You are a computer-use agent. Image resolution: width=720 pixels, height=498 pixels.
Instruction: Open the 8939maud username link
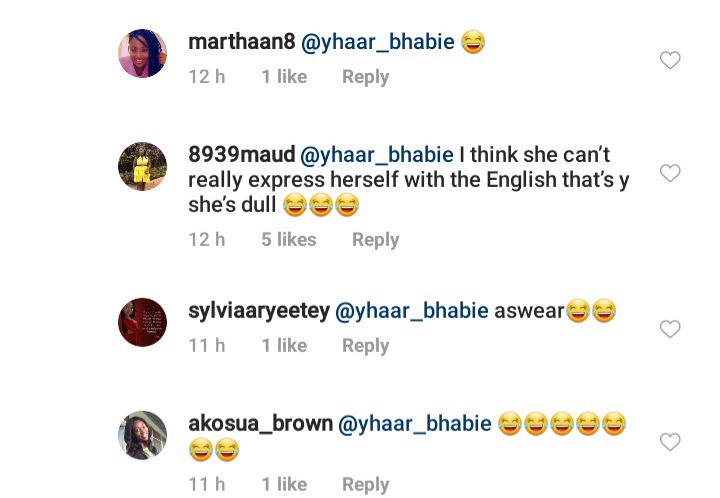[242, 154]
